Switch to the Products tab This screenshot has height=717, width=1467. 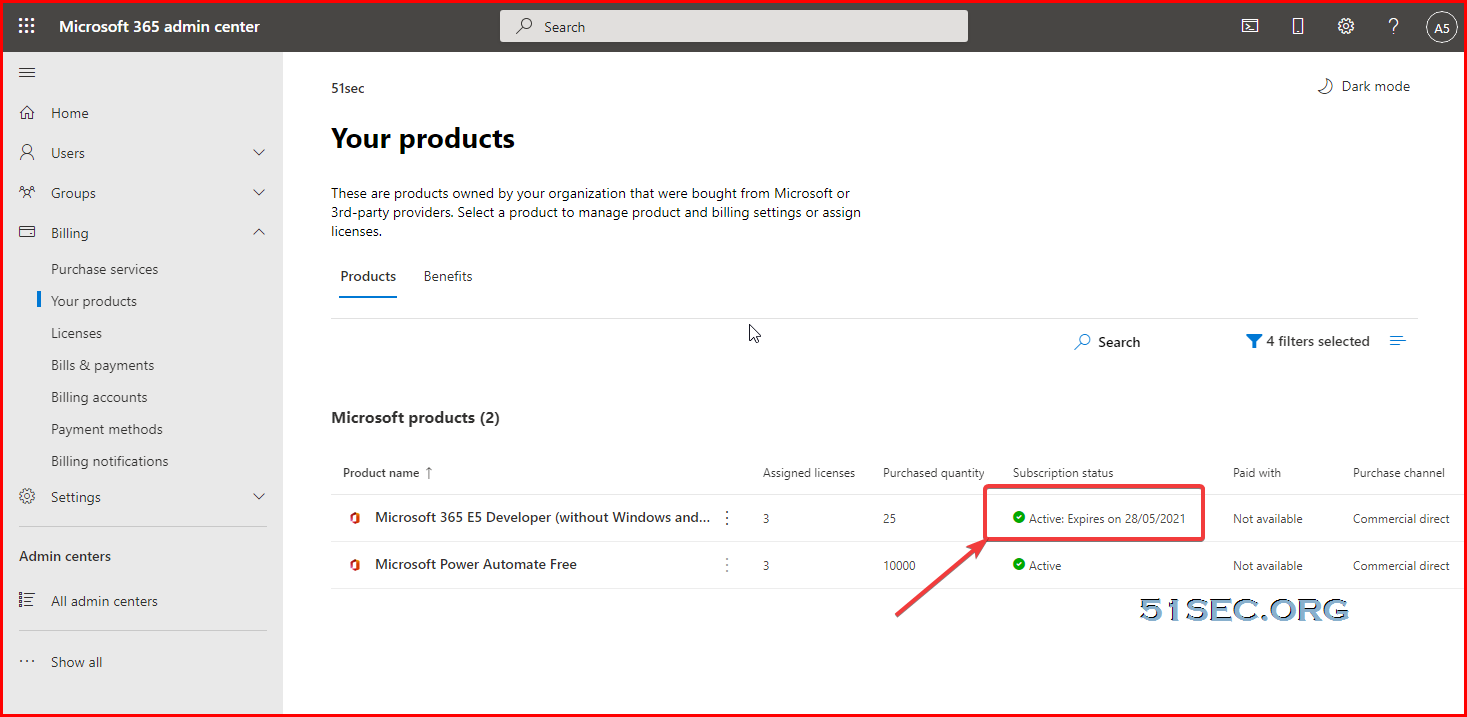(x=368, y=276)
